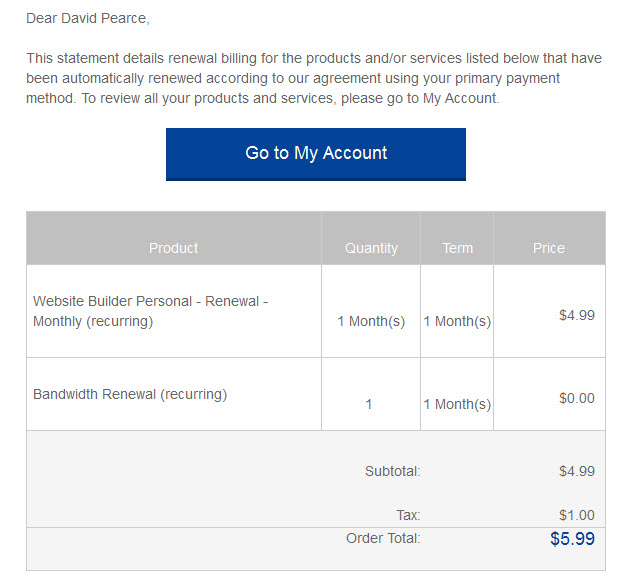The width and height of the screenshot is (624, 579).
Task: Click the Dear David Pearce greeting
Action: 88,18
